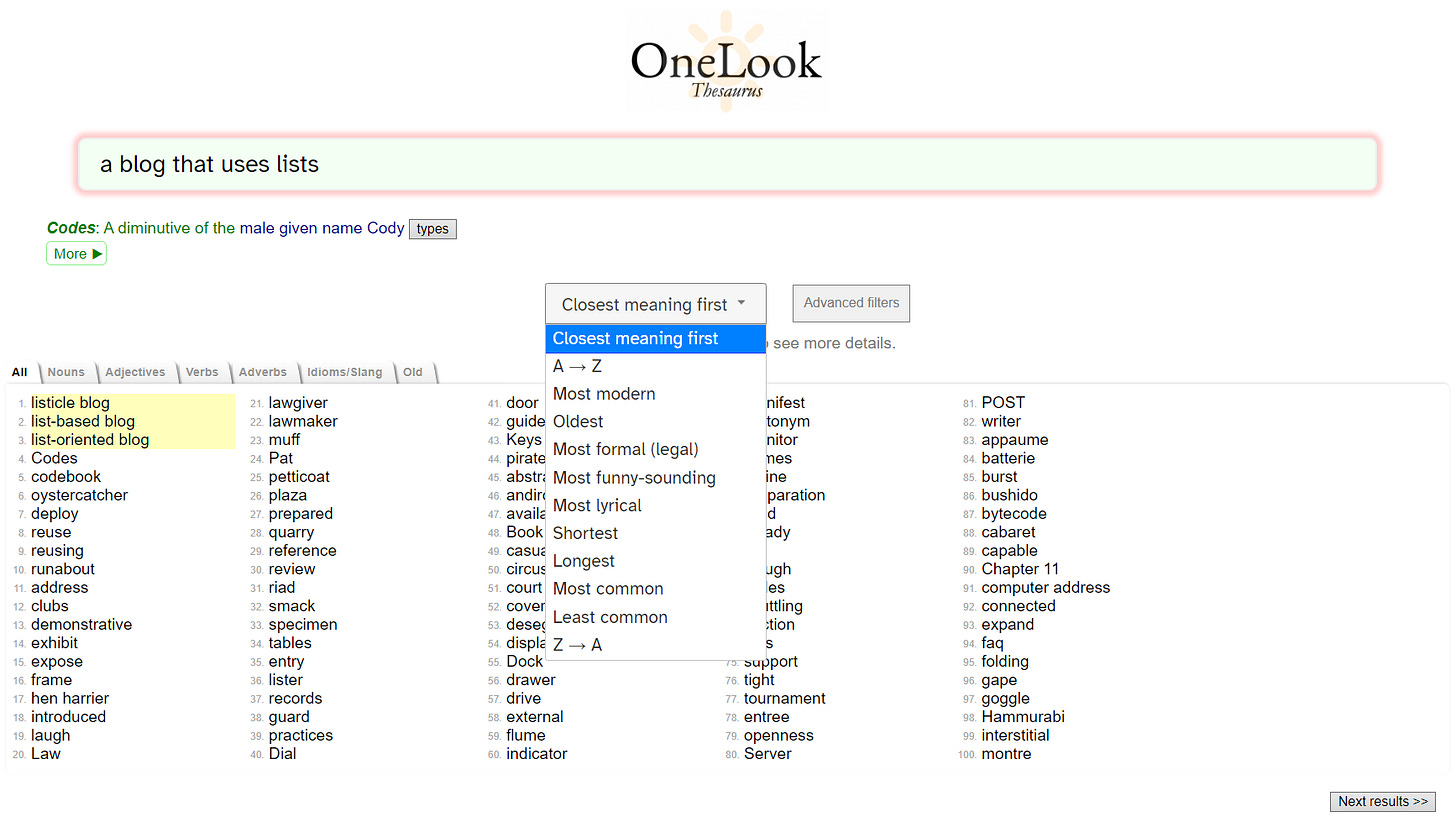Open result 'flume'

coord(526,735)
